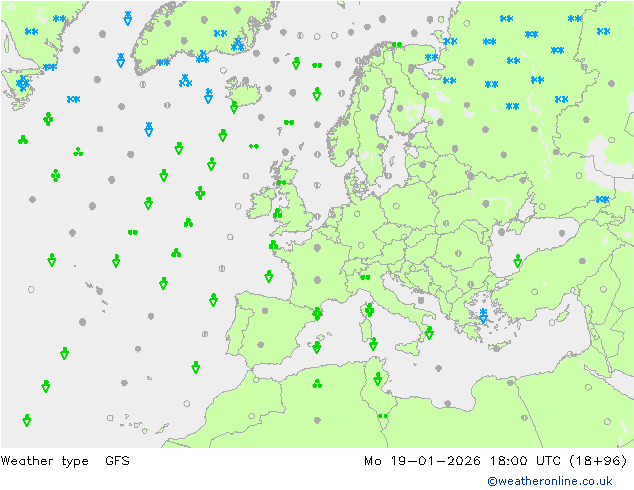Click the blue snow shower symbol over Greece
The height and width of the screenshot is (490, 634).
coord(483,315)
